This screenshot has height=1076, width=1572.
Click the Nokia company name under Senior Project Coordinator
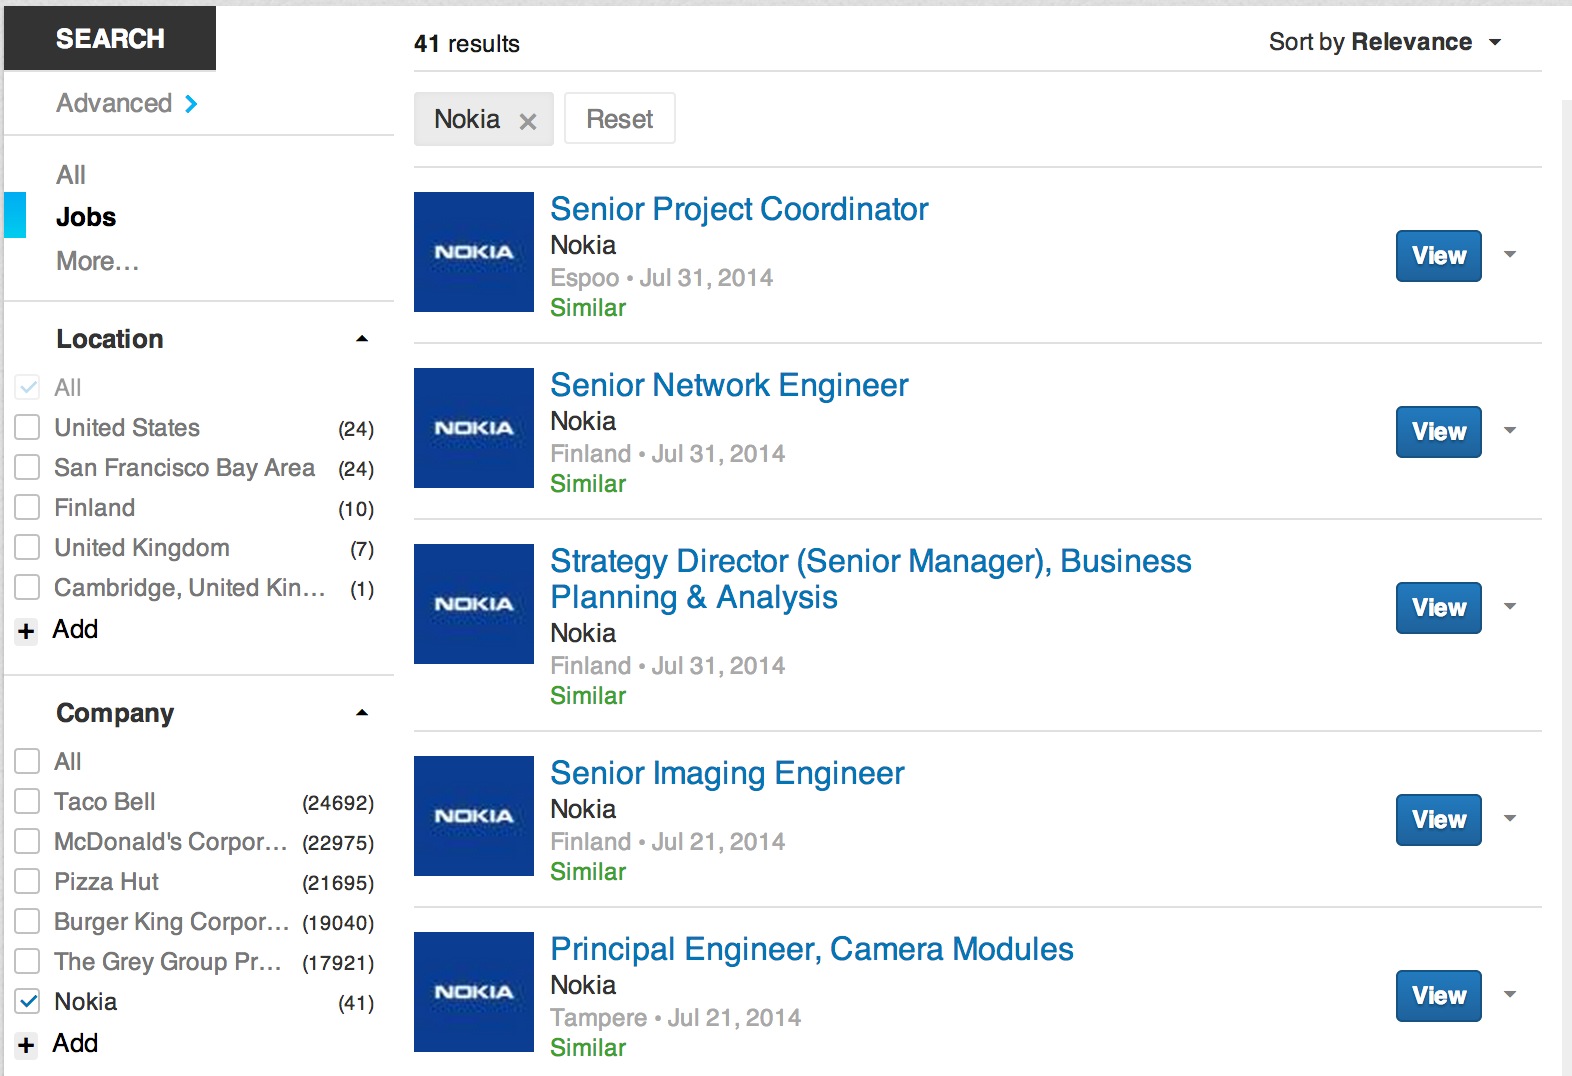583,245
